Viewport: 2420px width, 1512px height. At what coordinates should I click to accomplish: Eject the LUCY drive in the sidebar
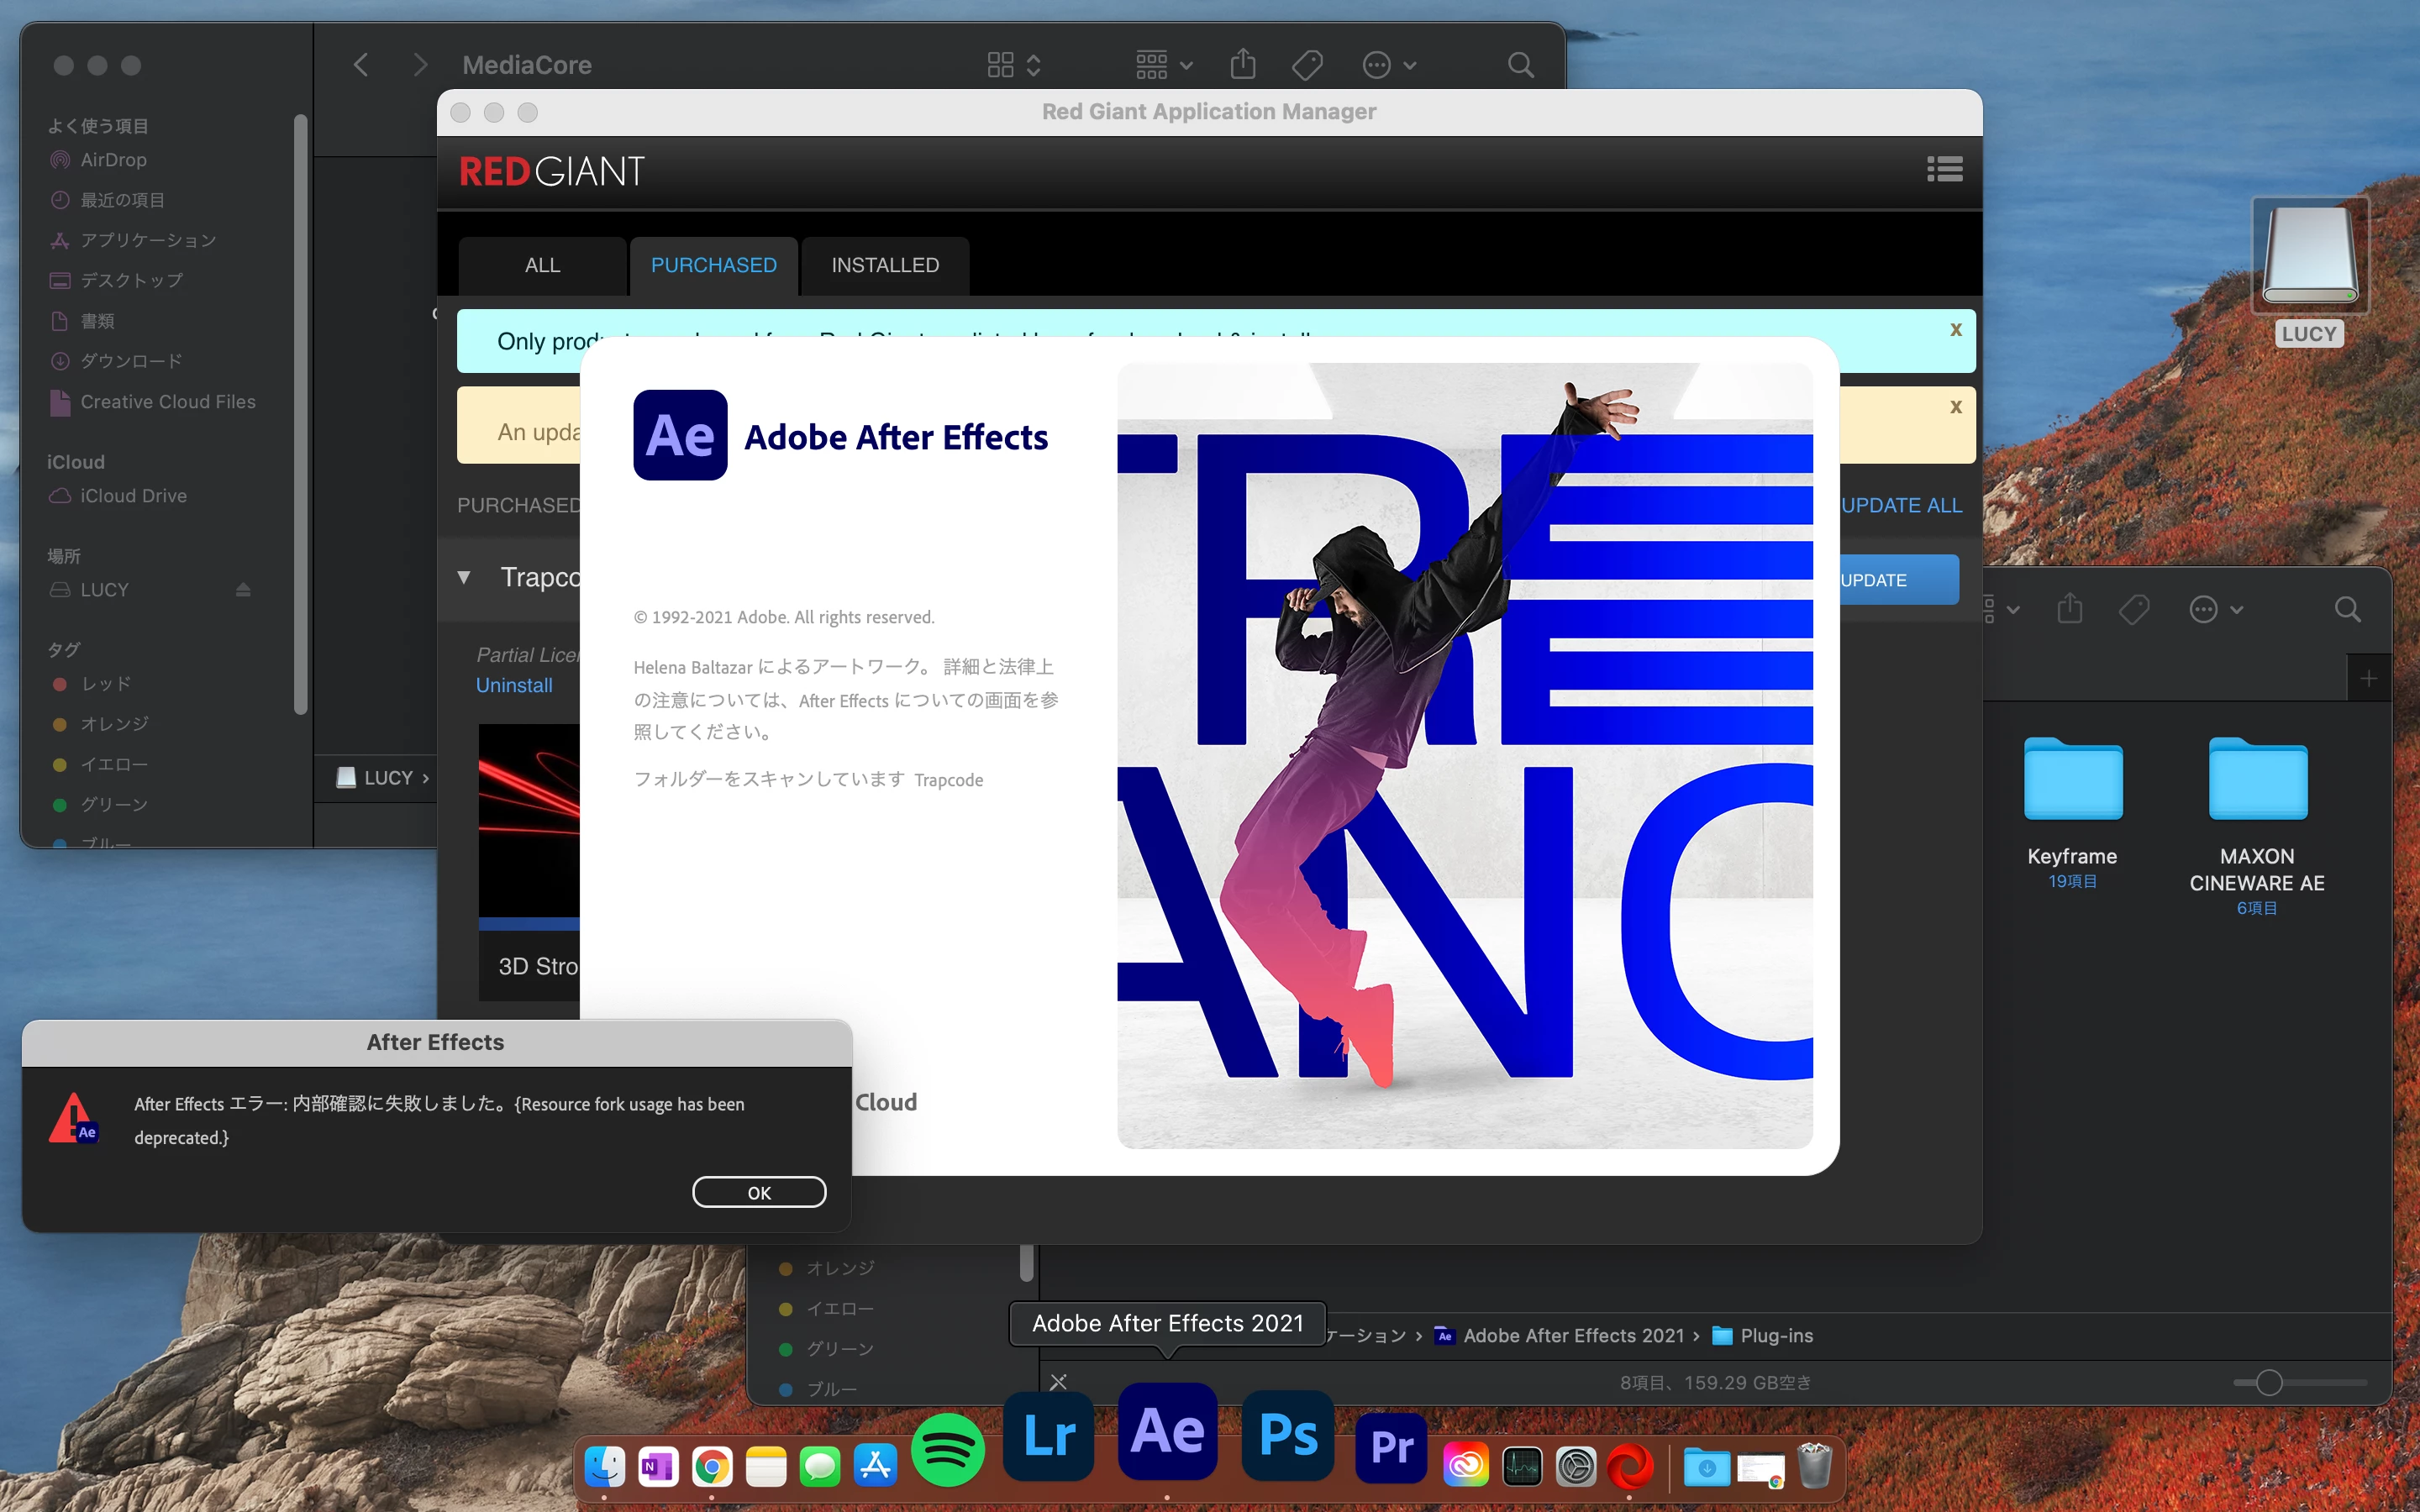pos(243,590)
